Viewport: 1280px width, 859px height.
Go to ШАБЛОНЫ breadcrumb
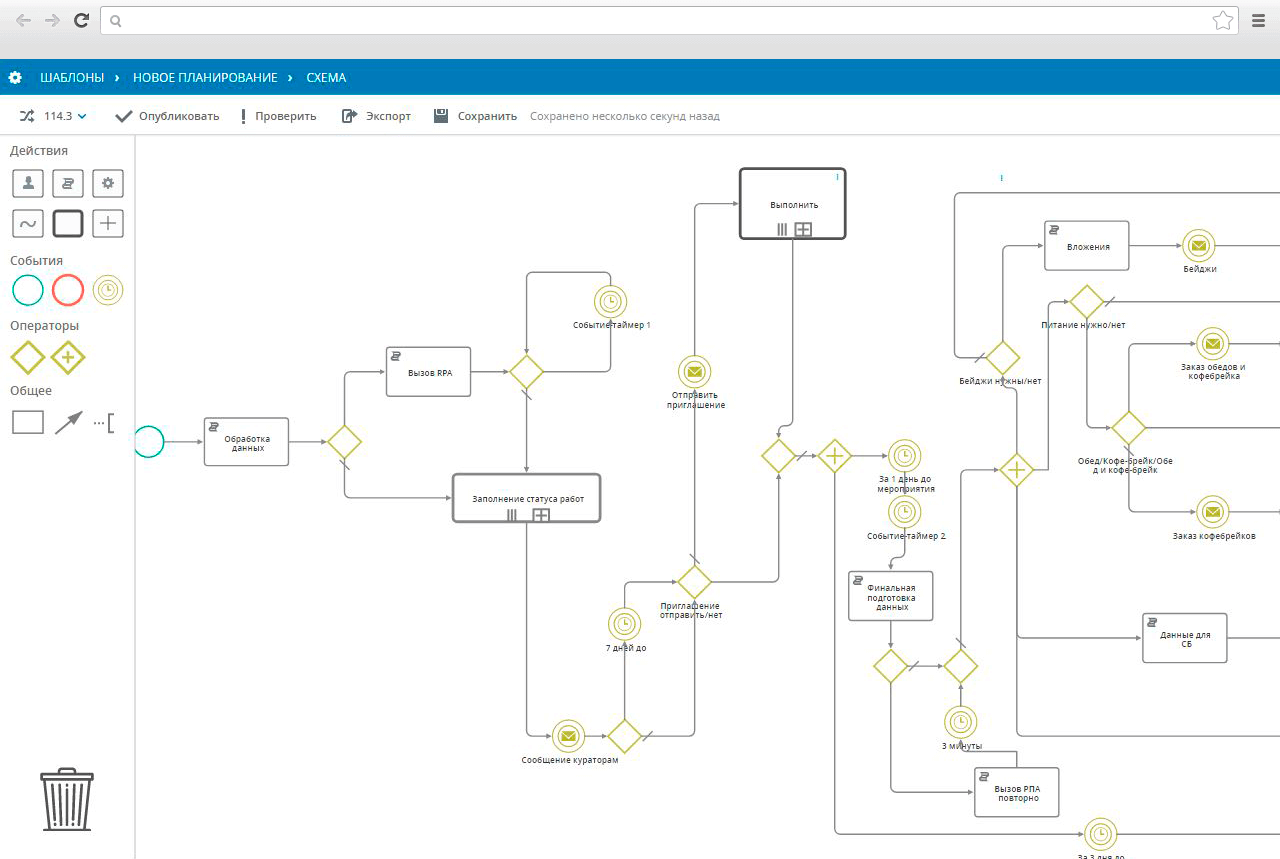[72, 77]
